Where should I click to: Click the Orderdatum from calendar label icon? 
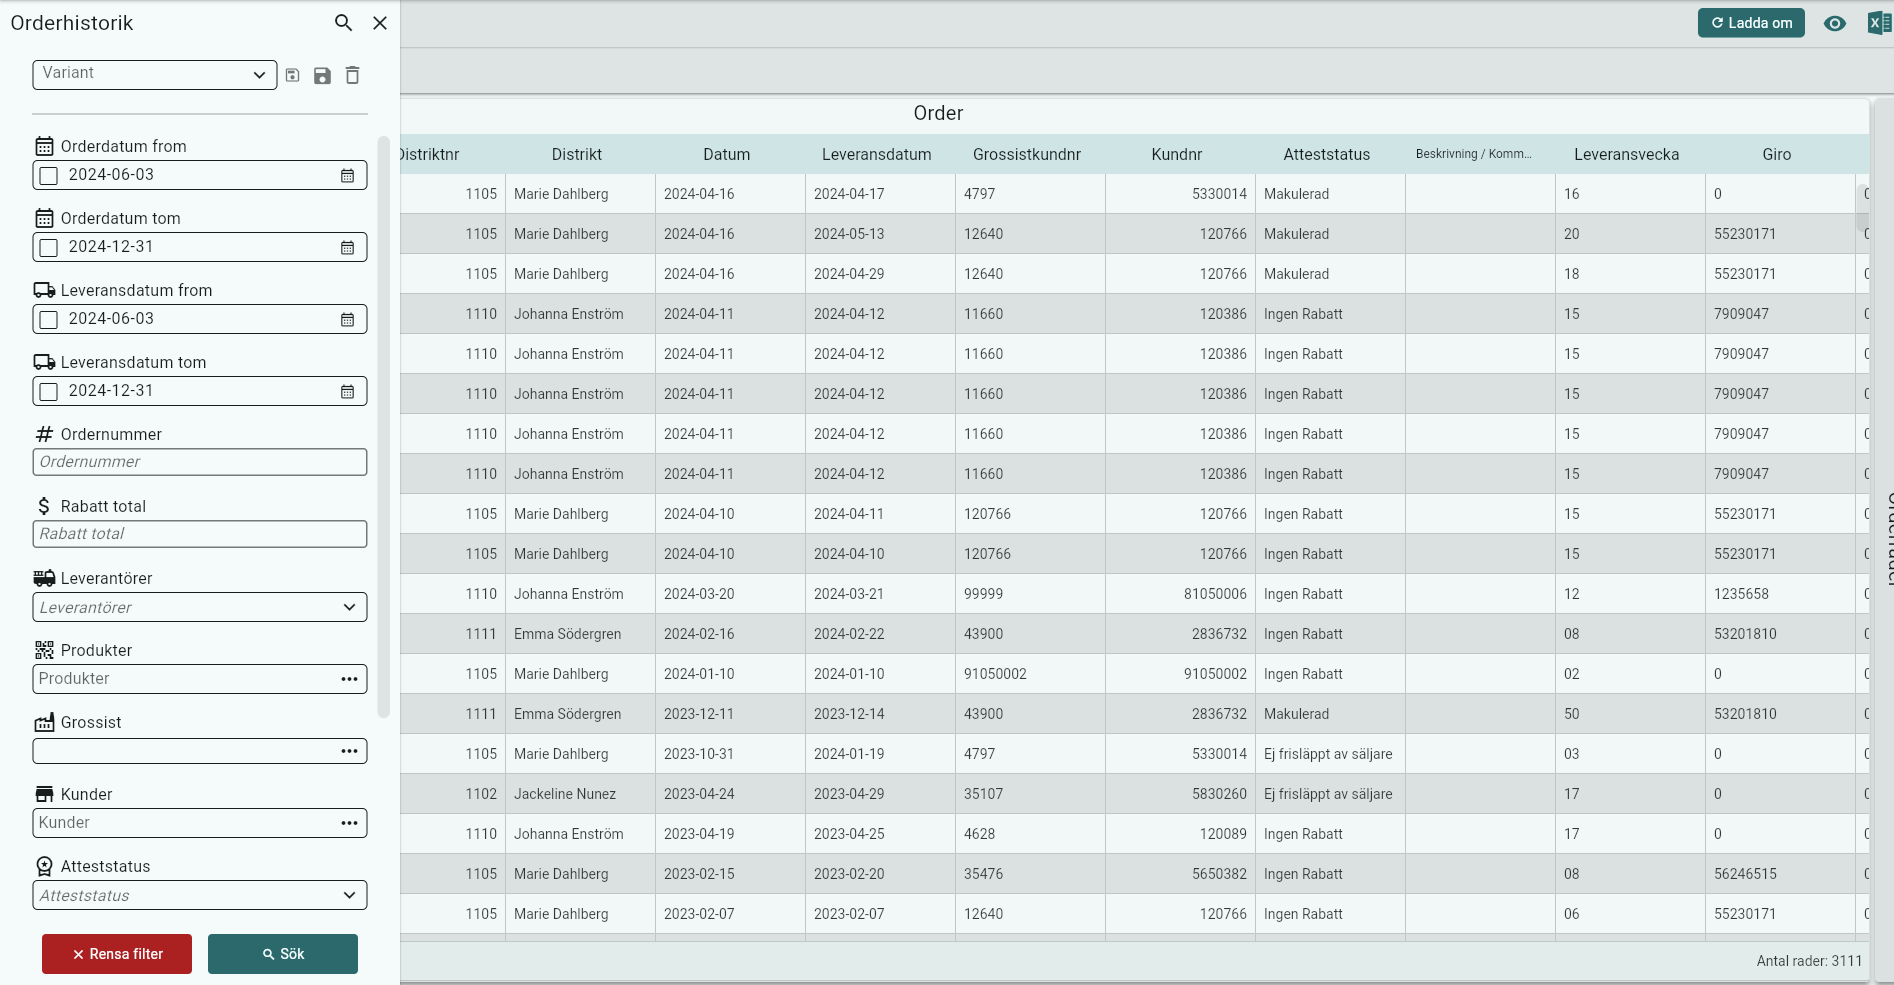(44, 146)
